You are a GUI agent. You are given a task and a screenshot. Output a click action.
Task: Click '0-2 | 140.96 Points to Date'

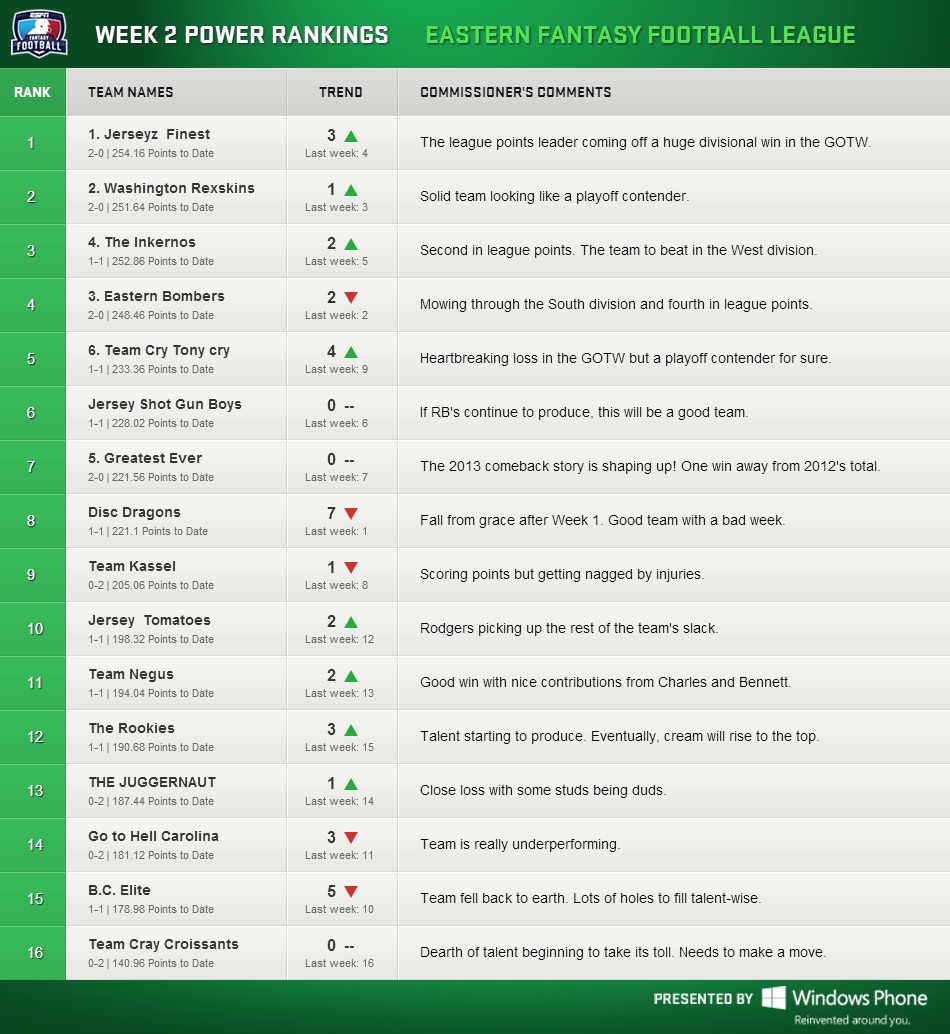[151, 963]
